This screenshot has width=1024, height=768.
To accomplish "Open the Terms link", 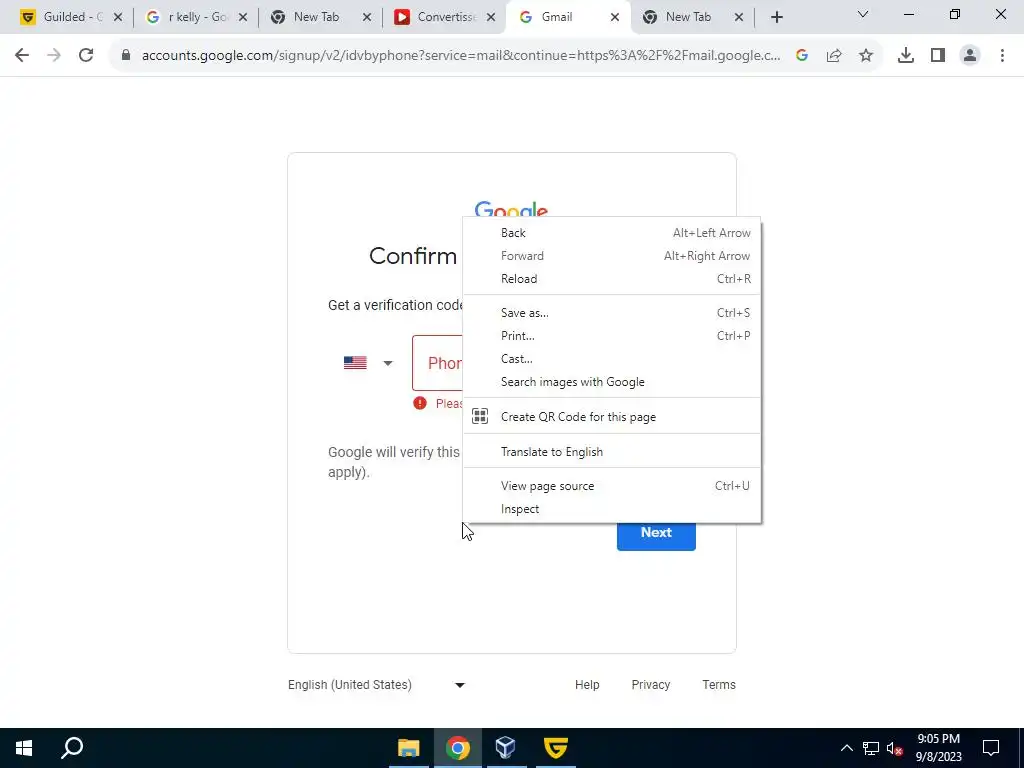I will point(719,685).
